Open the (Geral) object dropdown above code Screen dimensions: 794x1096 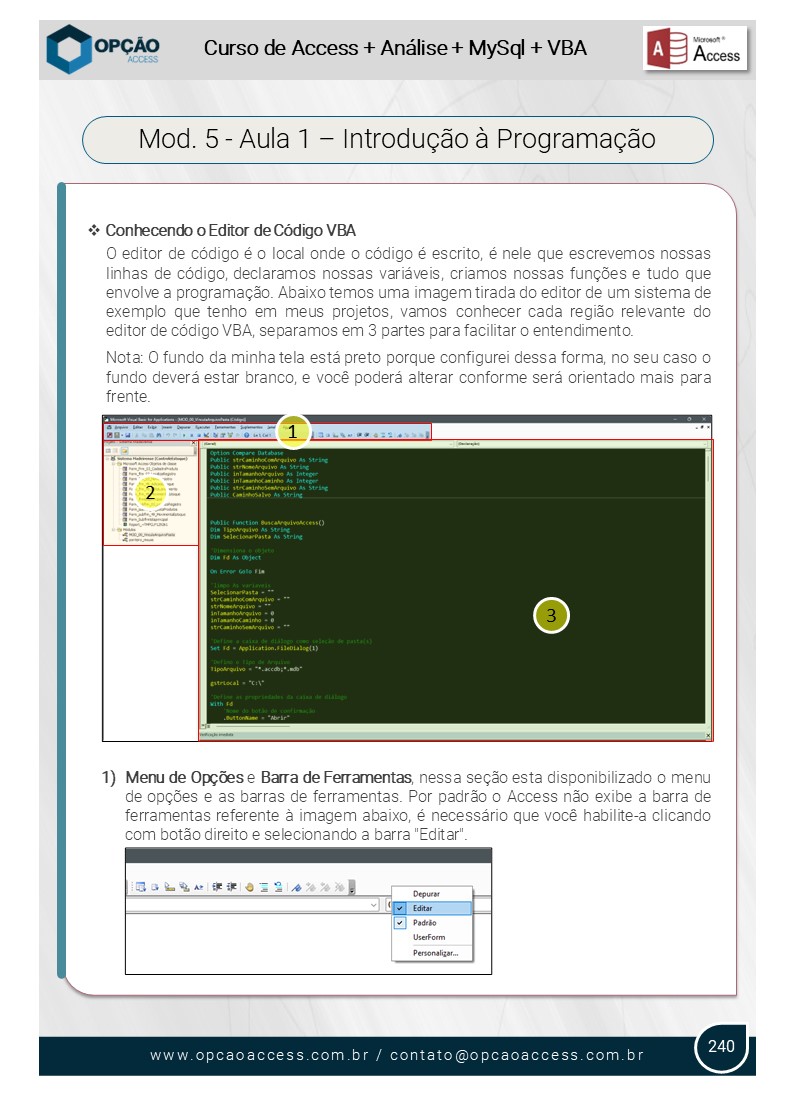pos(452,444)
